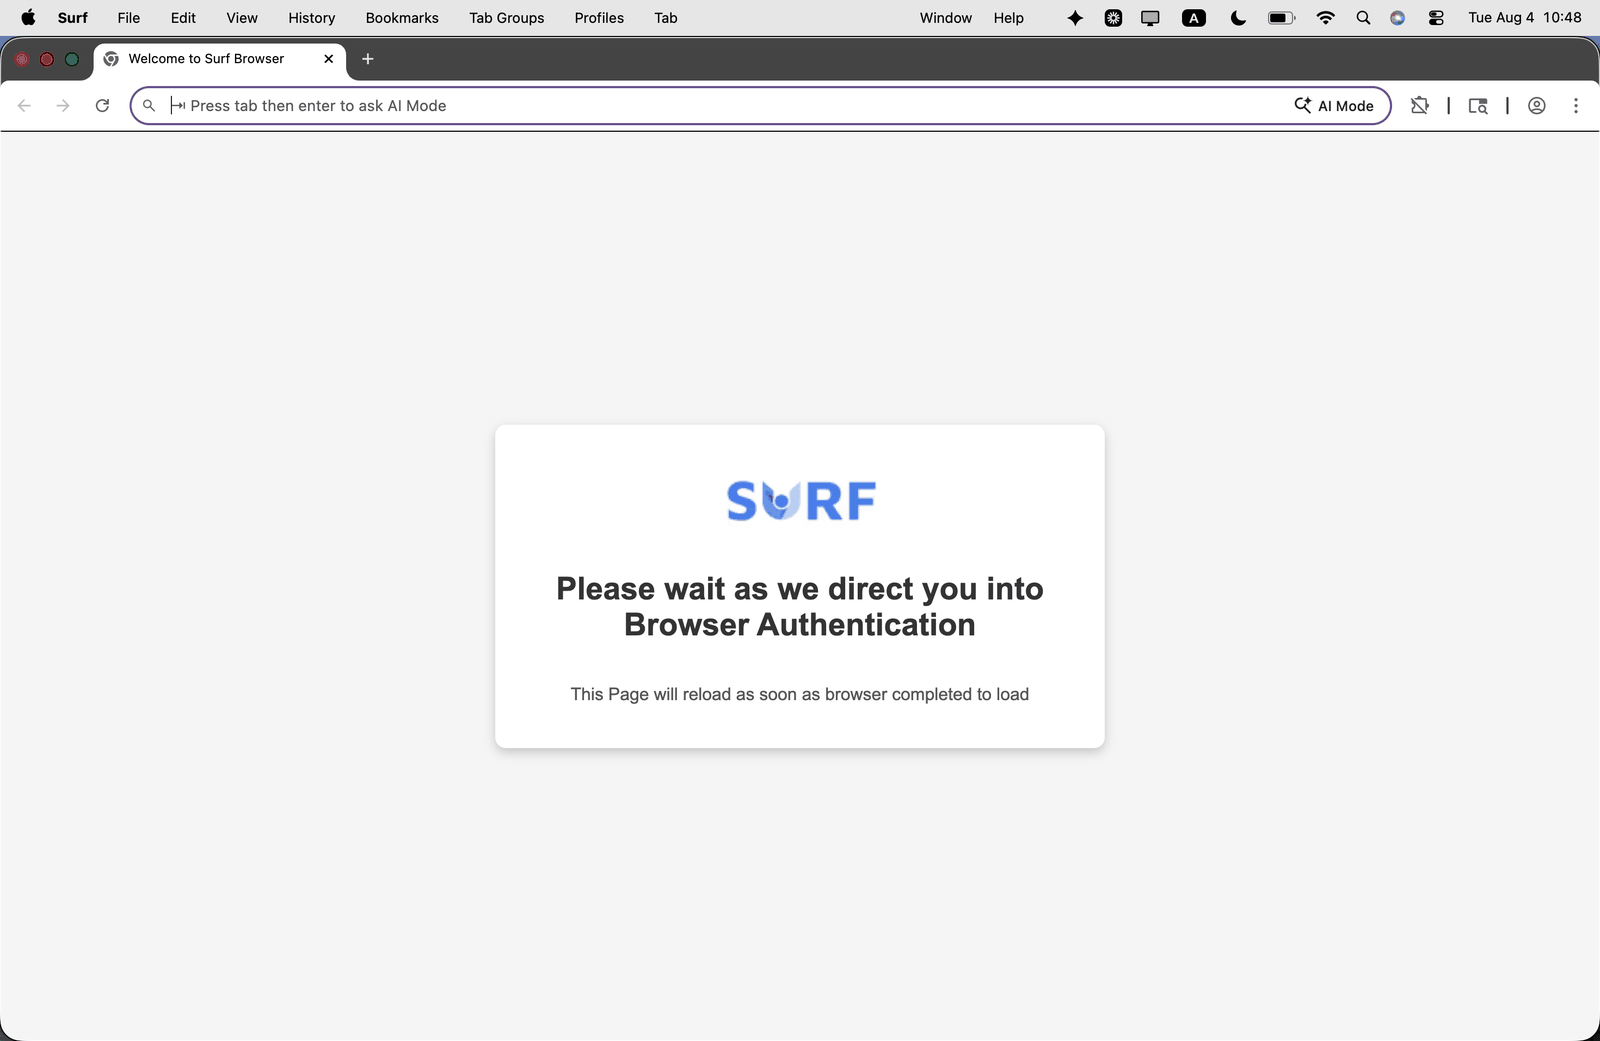Screen dimensions: 1600x1041
Task: Maximize the Surf browser window
Action: click(x=72, y=59)
